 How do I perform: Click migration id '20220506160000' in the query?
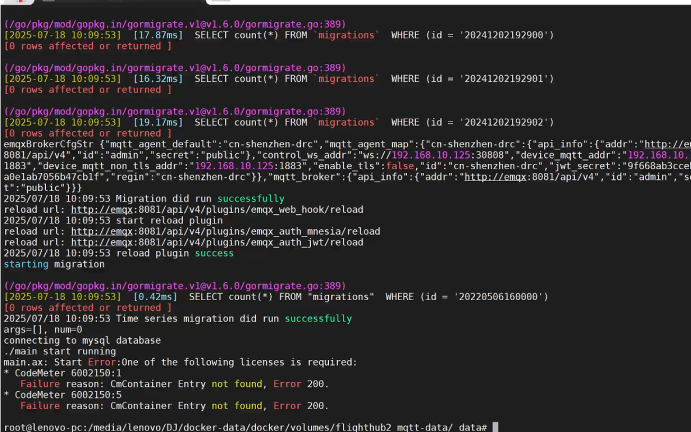tap(498, 297)
